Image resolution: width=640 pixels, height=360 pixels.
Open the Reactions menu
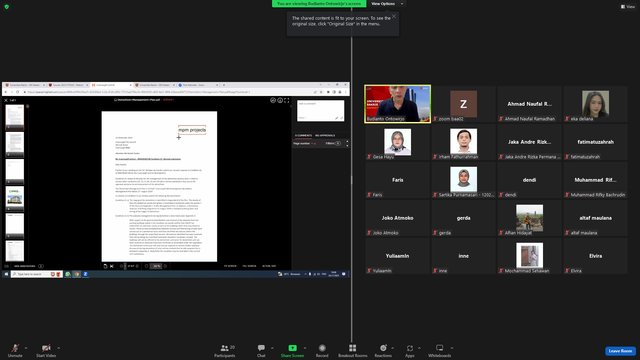(x=383, y=350)
